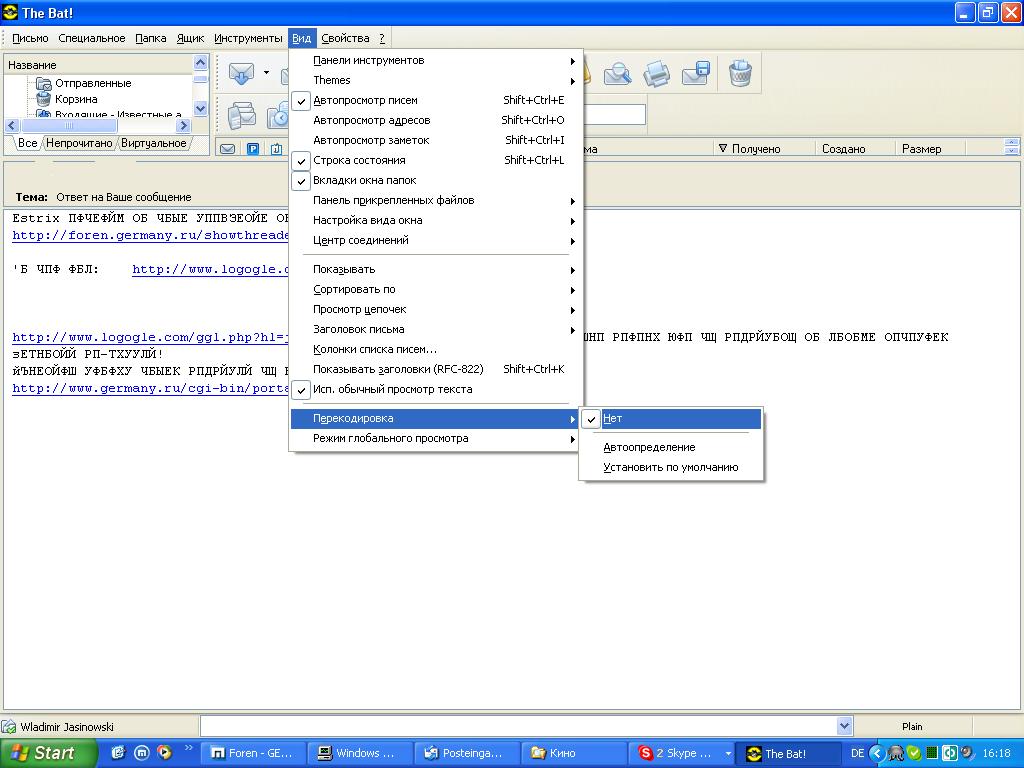Delete the message with the trash bin icon
1024x768 pixels.
pyautogui.click(x=740, y=73)
